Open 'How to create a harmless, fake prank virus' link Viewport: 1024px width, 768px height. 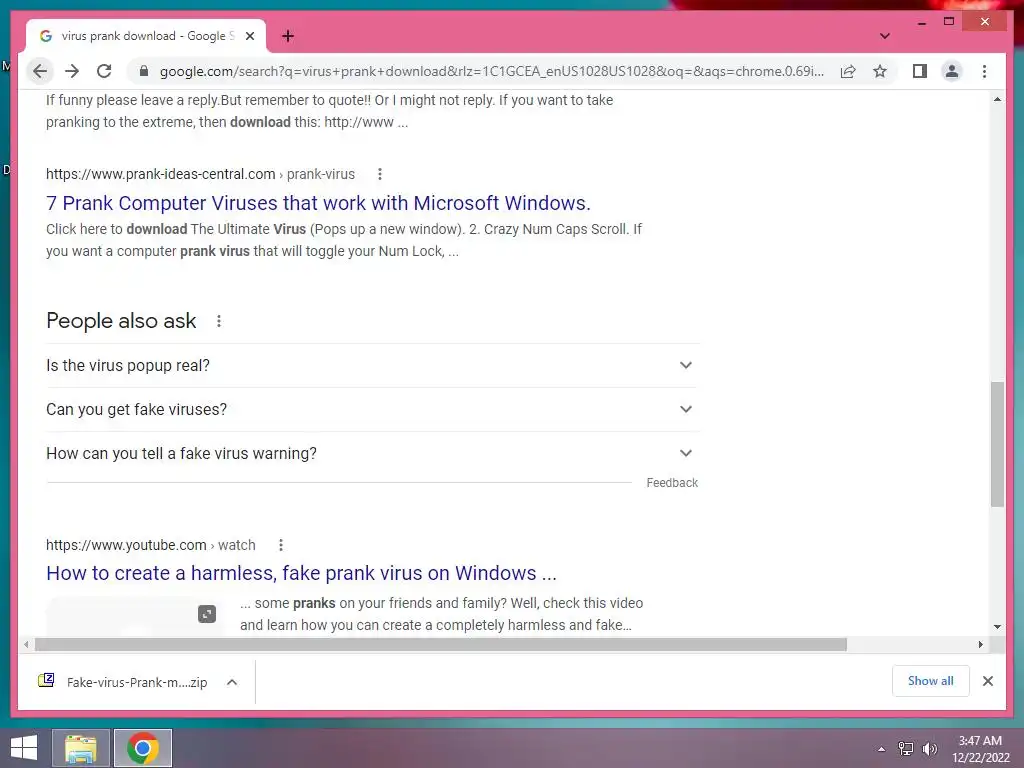[x=301, y=573]
